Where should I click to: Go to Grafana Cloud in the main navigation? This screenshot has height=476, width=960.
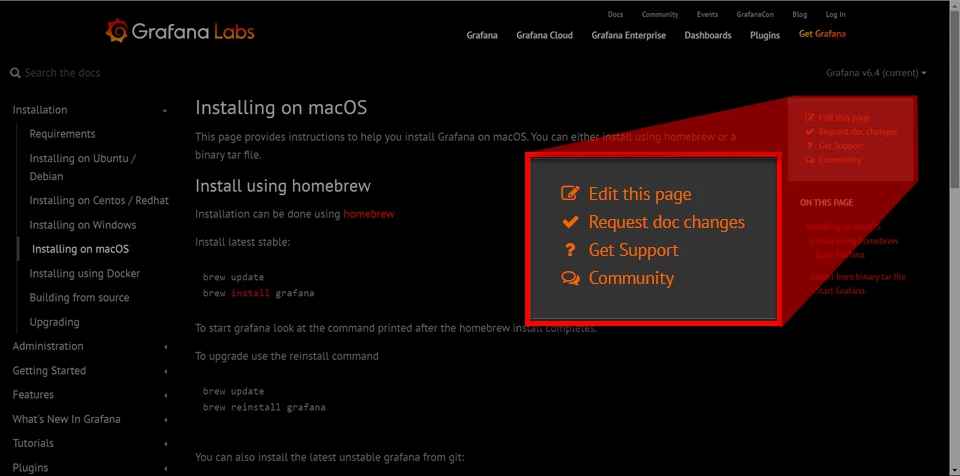(x=544, y=35)
